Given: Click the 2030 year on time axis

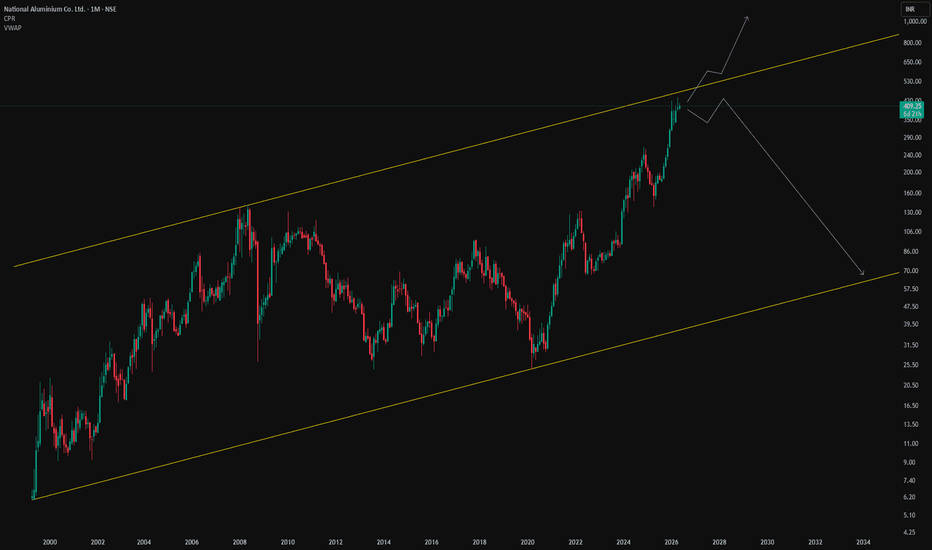Looking at the screenshot, I should click(767, 542).
